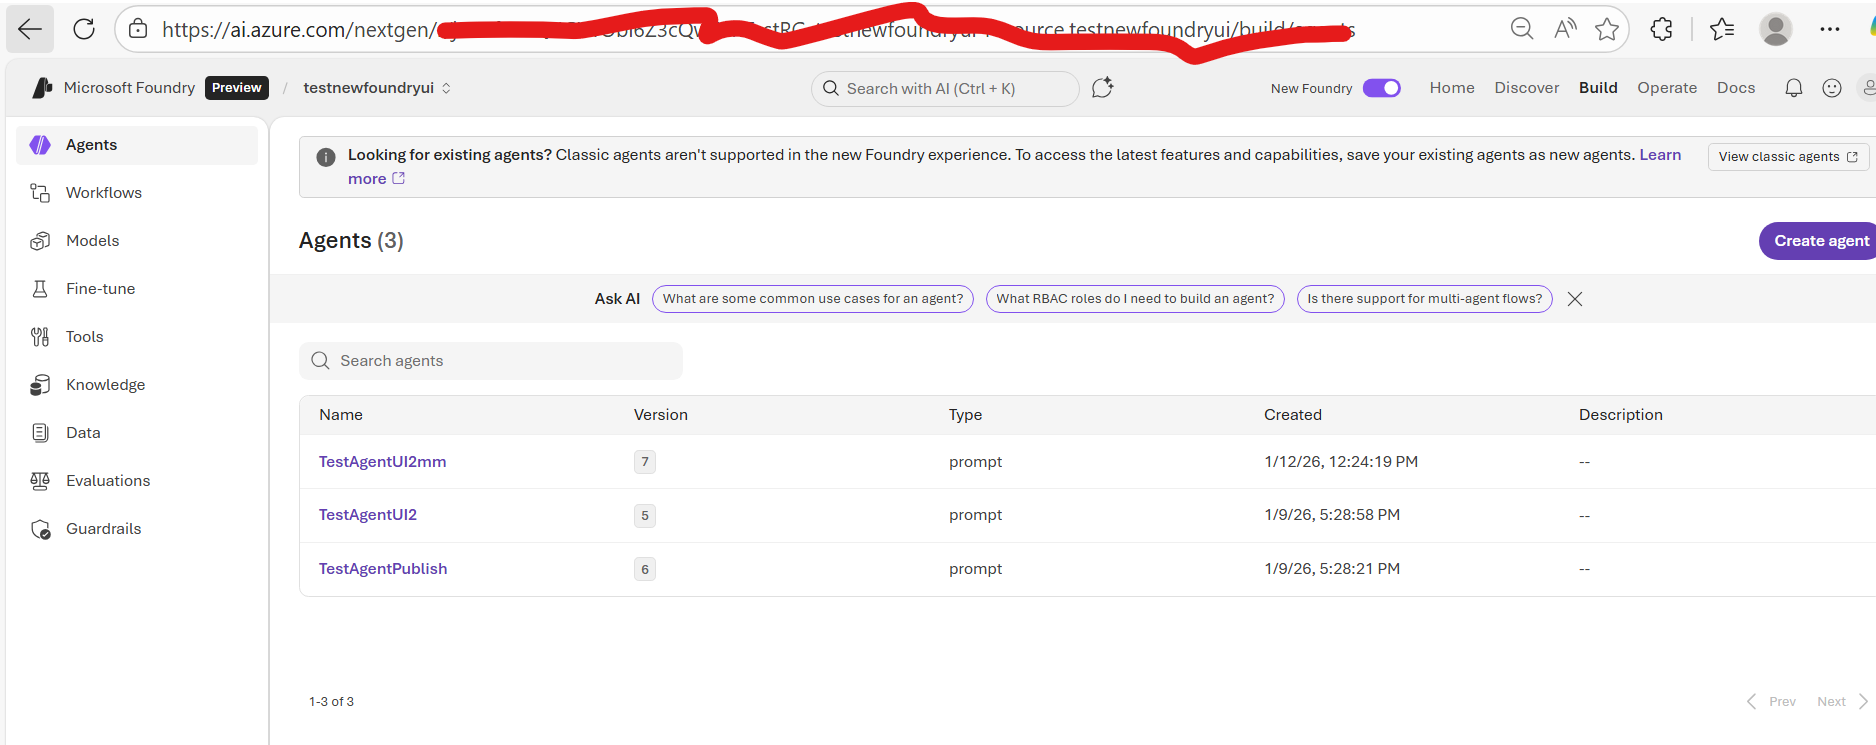Select the Build tab
1876x745 pixels.
pos(1598,88)
